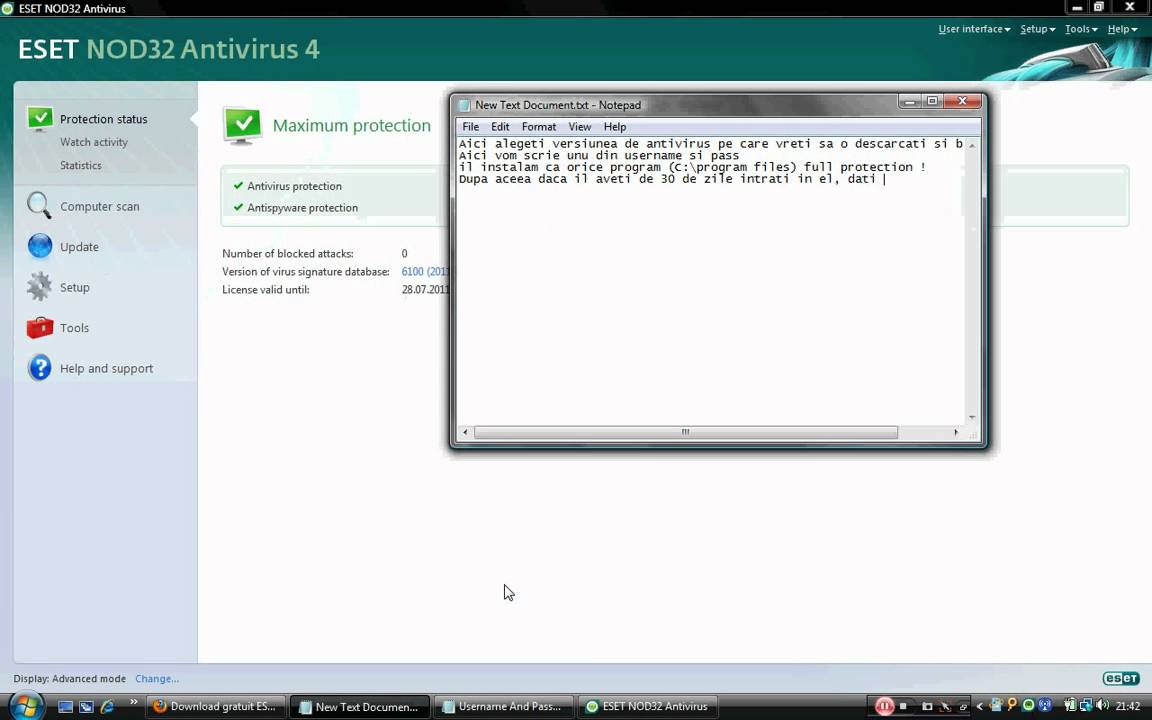Open Statistics under Protection status
The width and height of the screenshot is (1152, 720).
[81, 165]
